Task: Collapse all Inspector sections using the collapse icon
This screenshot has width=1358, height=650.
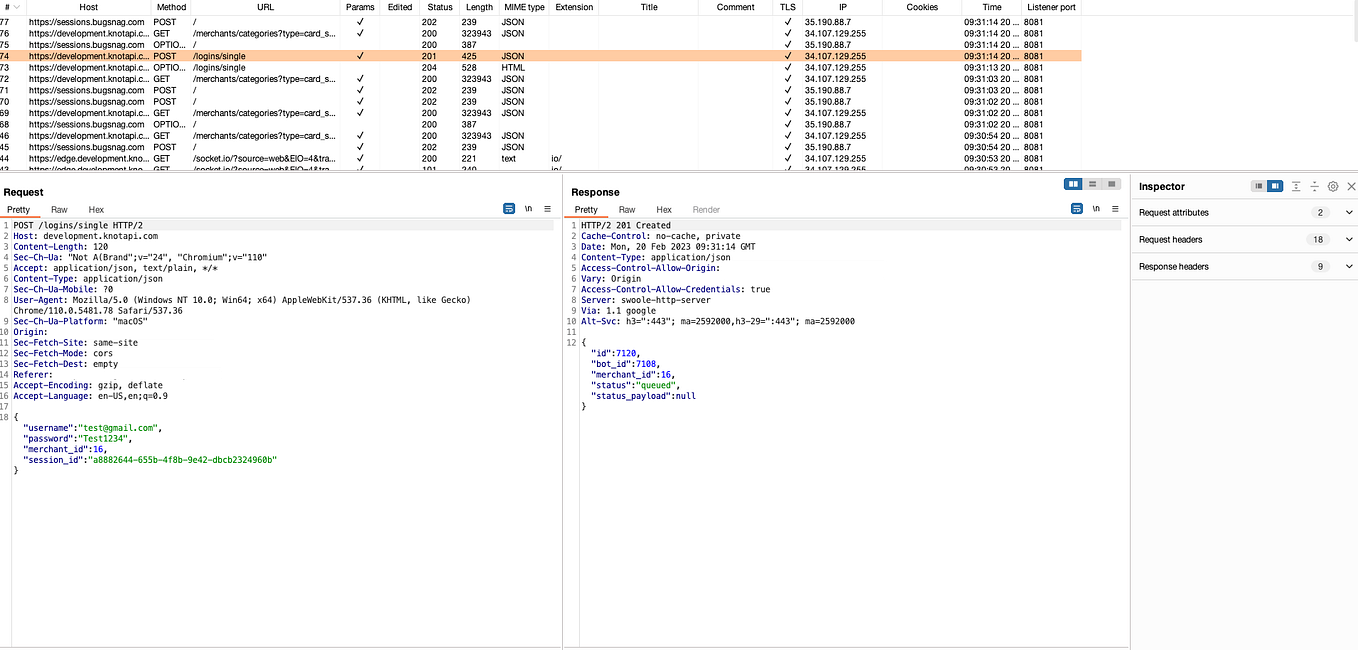Action: click(1297, 186)
